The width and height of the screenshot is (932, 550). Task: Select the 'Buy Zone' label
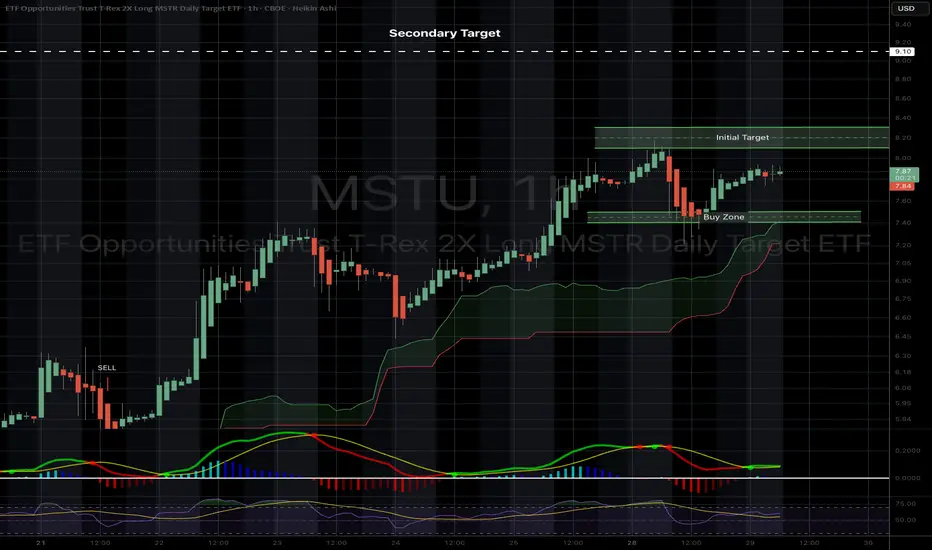[723, 217]
